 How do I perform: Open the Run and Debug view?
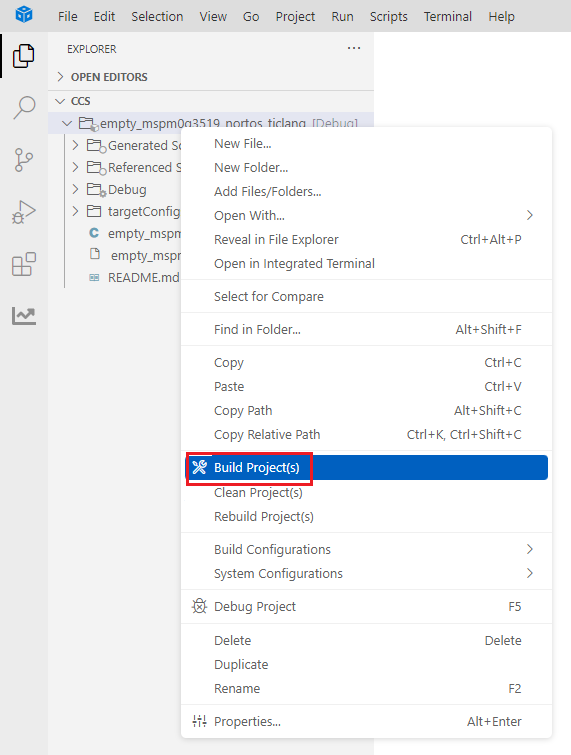click(24, 212)
